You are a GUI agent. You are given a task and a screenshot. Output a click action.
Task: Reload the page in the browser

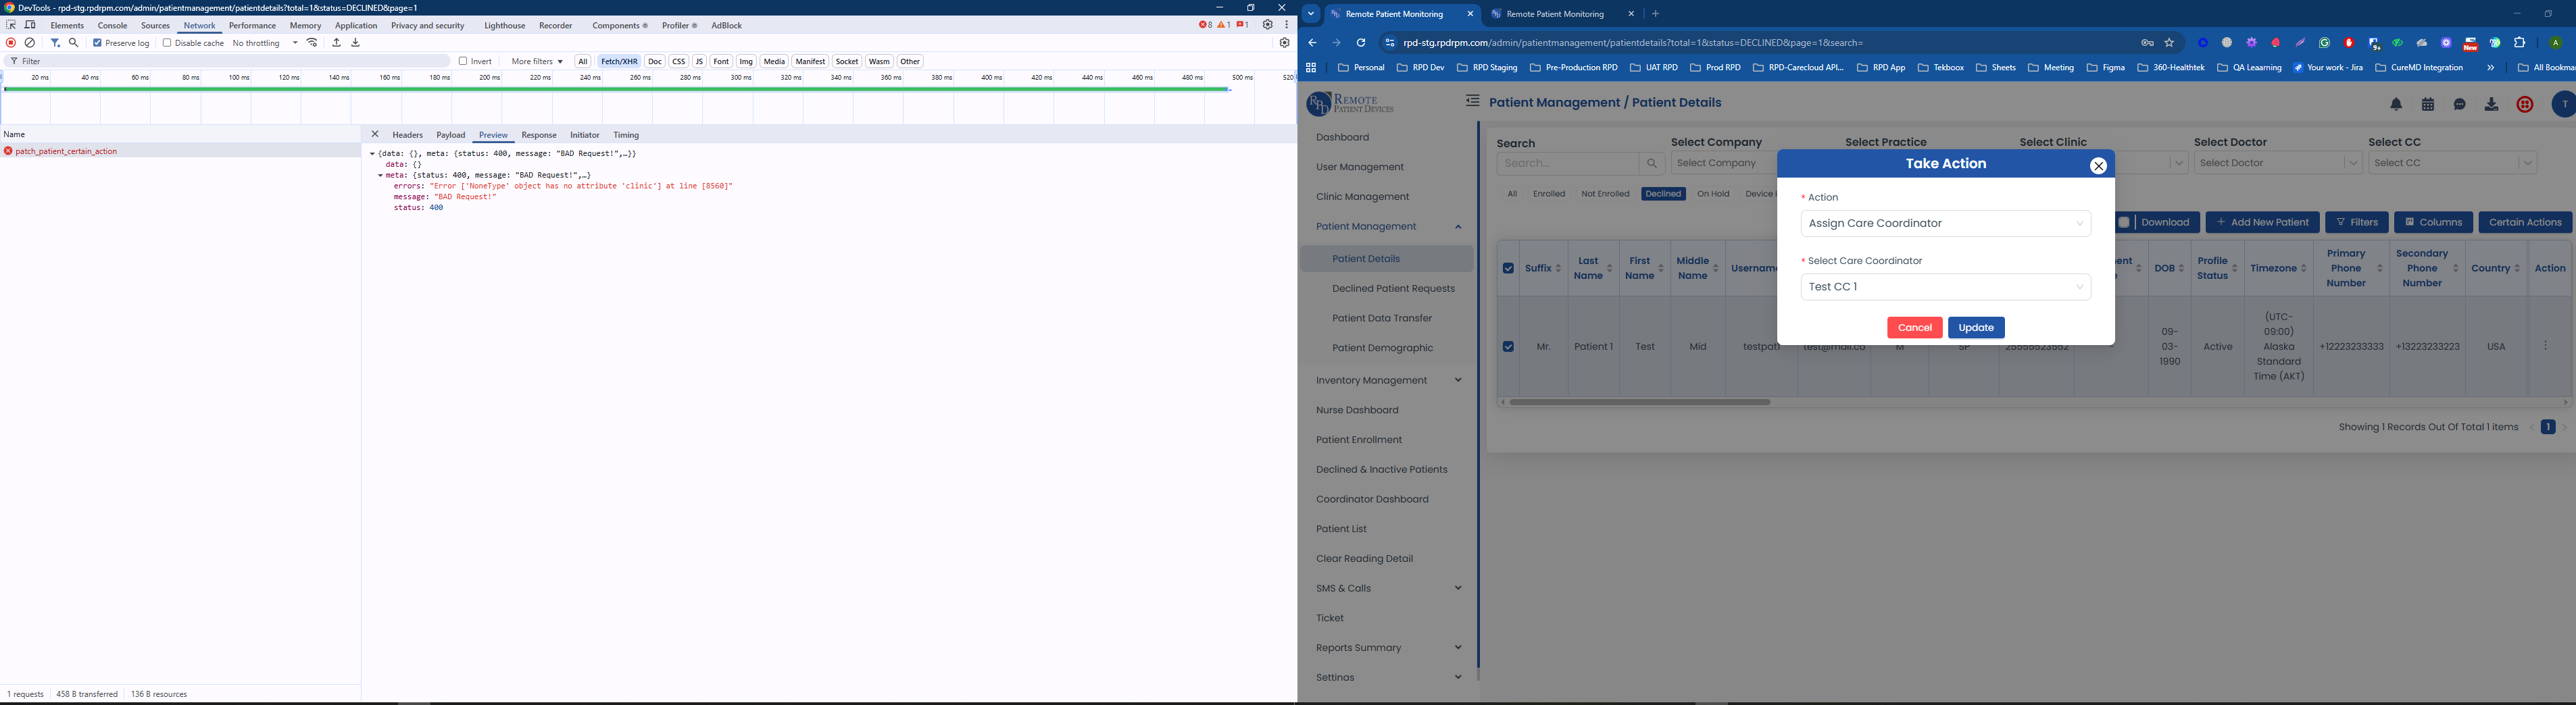tap(1361, 43)
